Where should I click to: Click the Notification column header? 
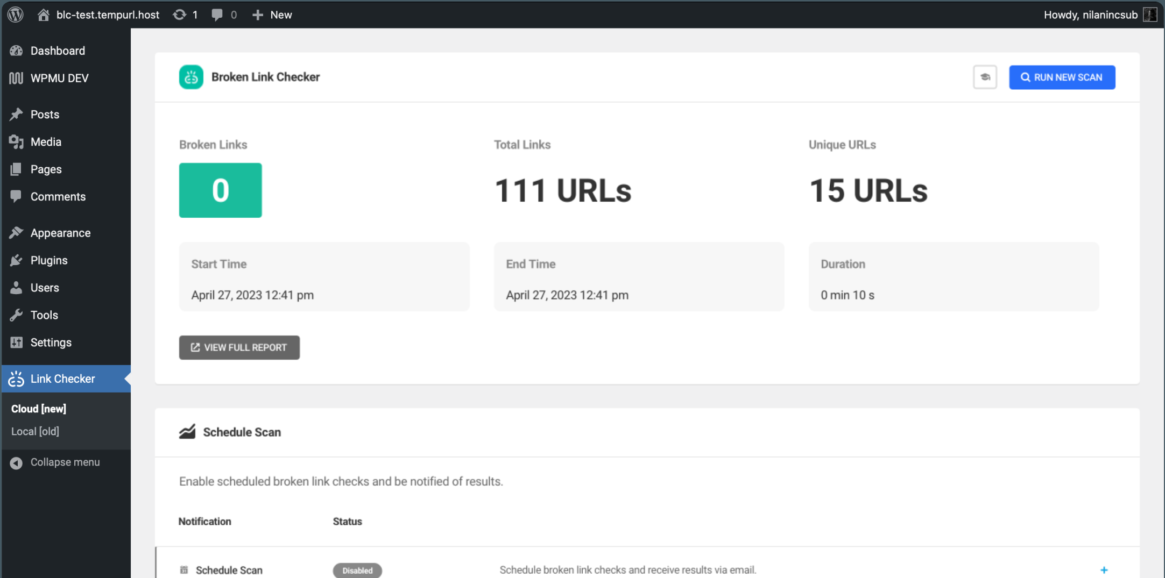[x=205, y=522]
